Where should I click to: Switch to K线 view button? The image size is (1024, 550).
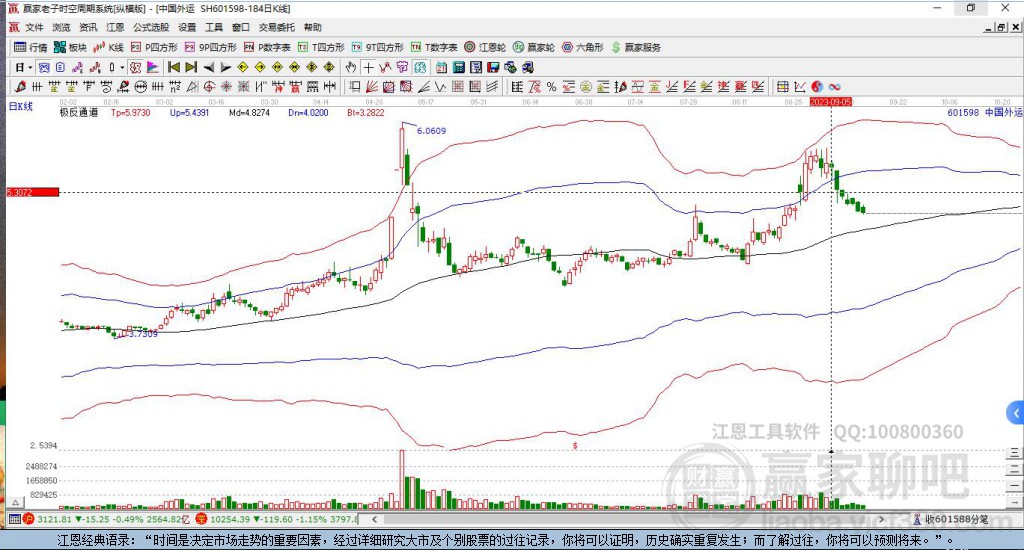[x=108, y=47]
